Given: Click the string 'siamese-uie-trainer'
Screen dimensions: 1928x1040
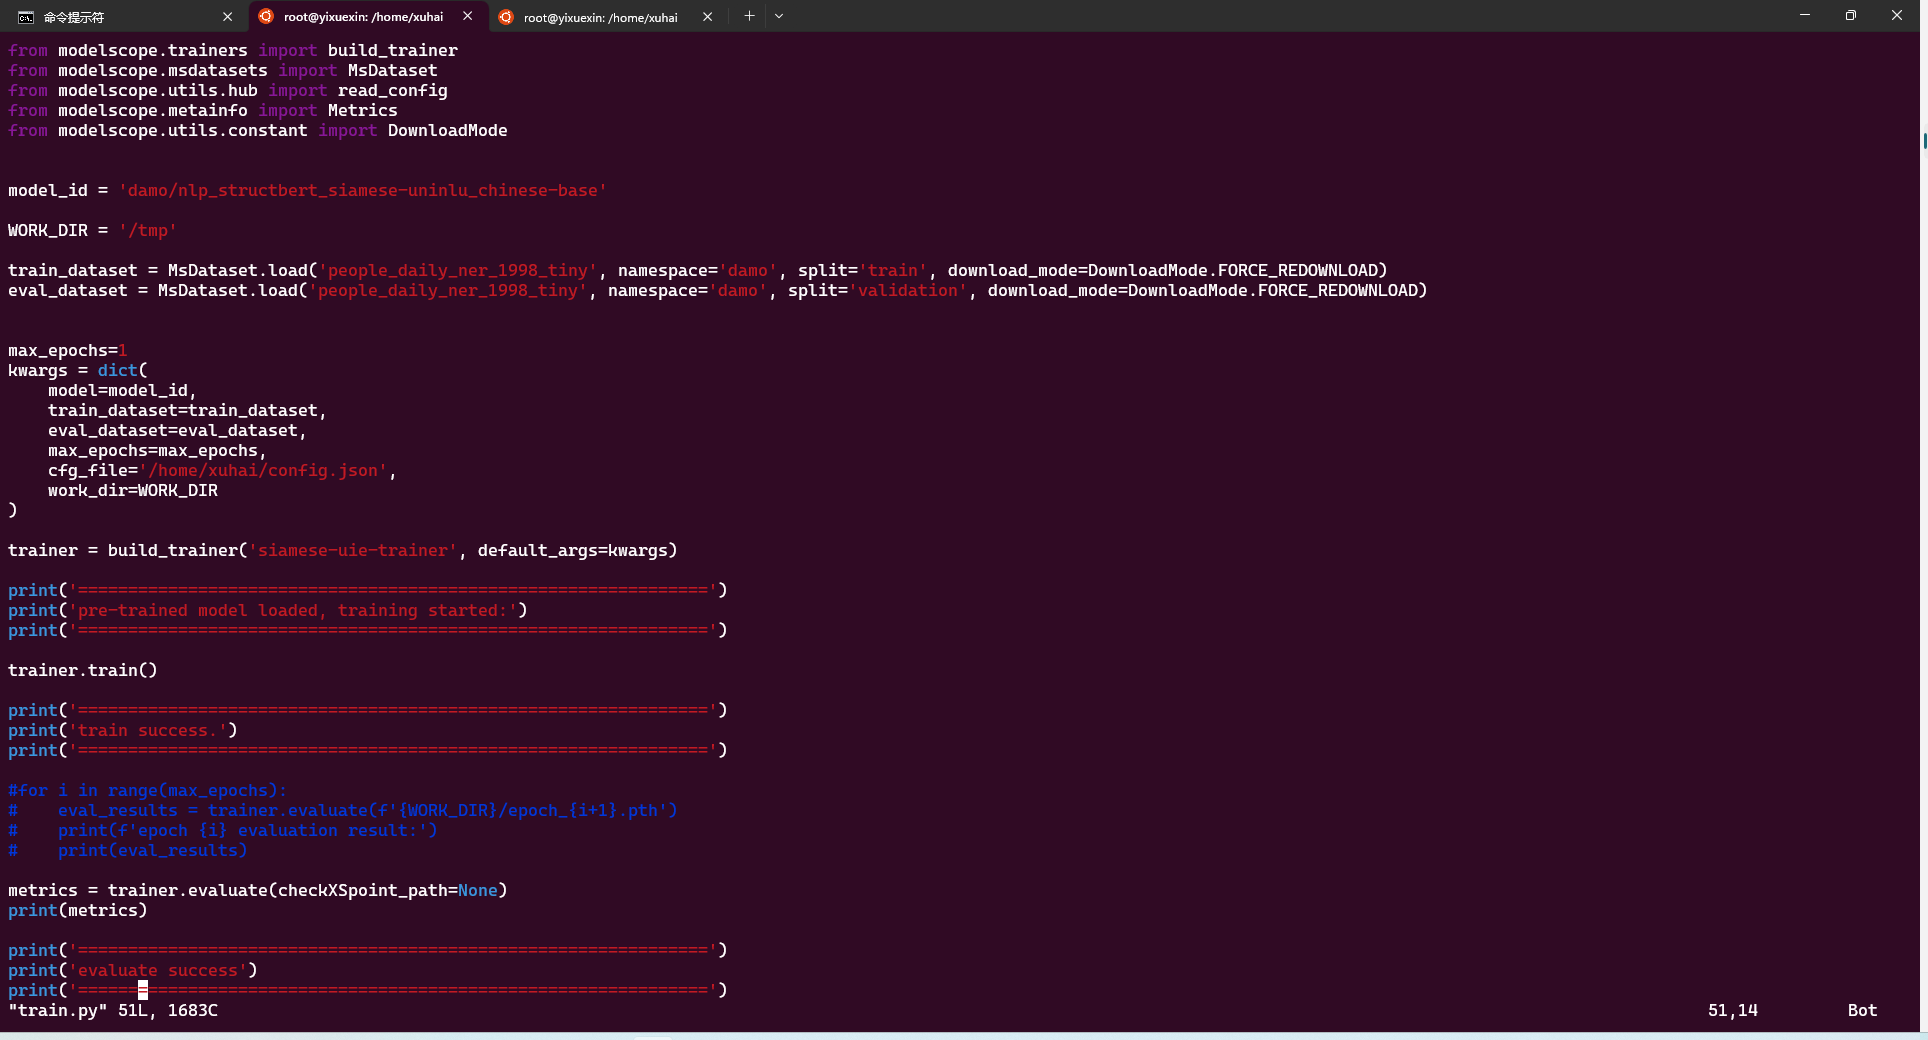Looking at the screenshot, I should click(353, 550).
